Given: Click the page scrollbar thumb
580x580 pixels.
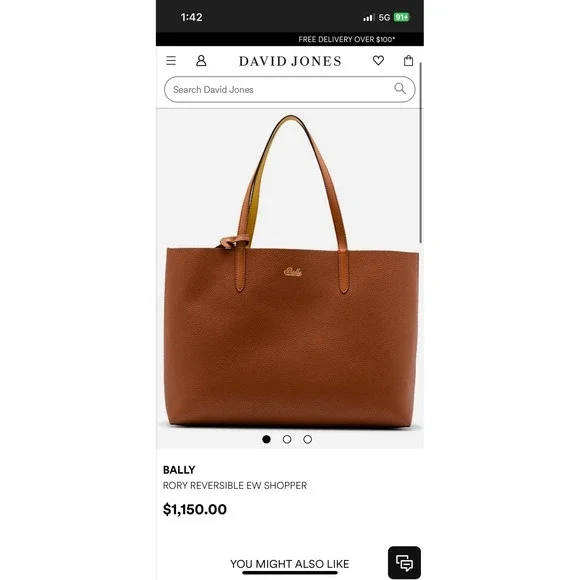Looking at the screenshot, I should [x=421, y=153].
